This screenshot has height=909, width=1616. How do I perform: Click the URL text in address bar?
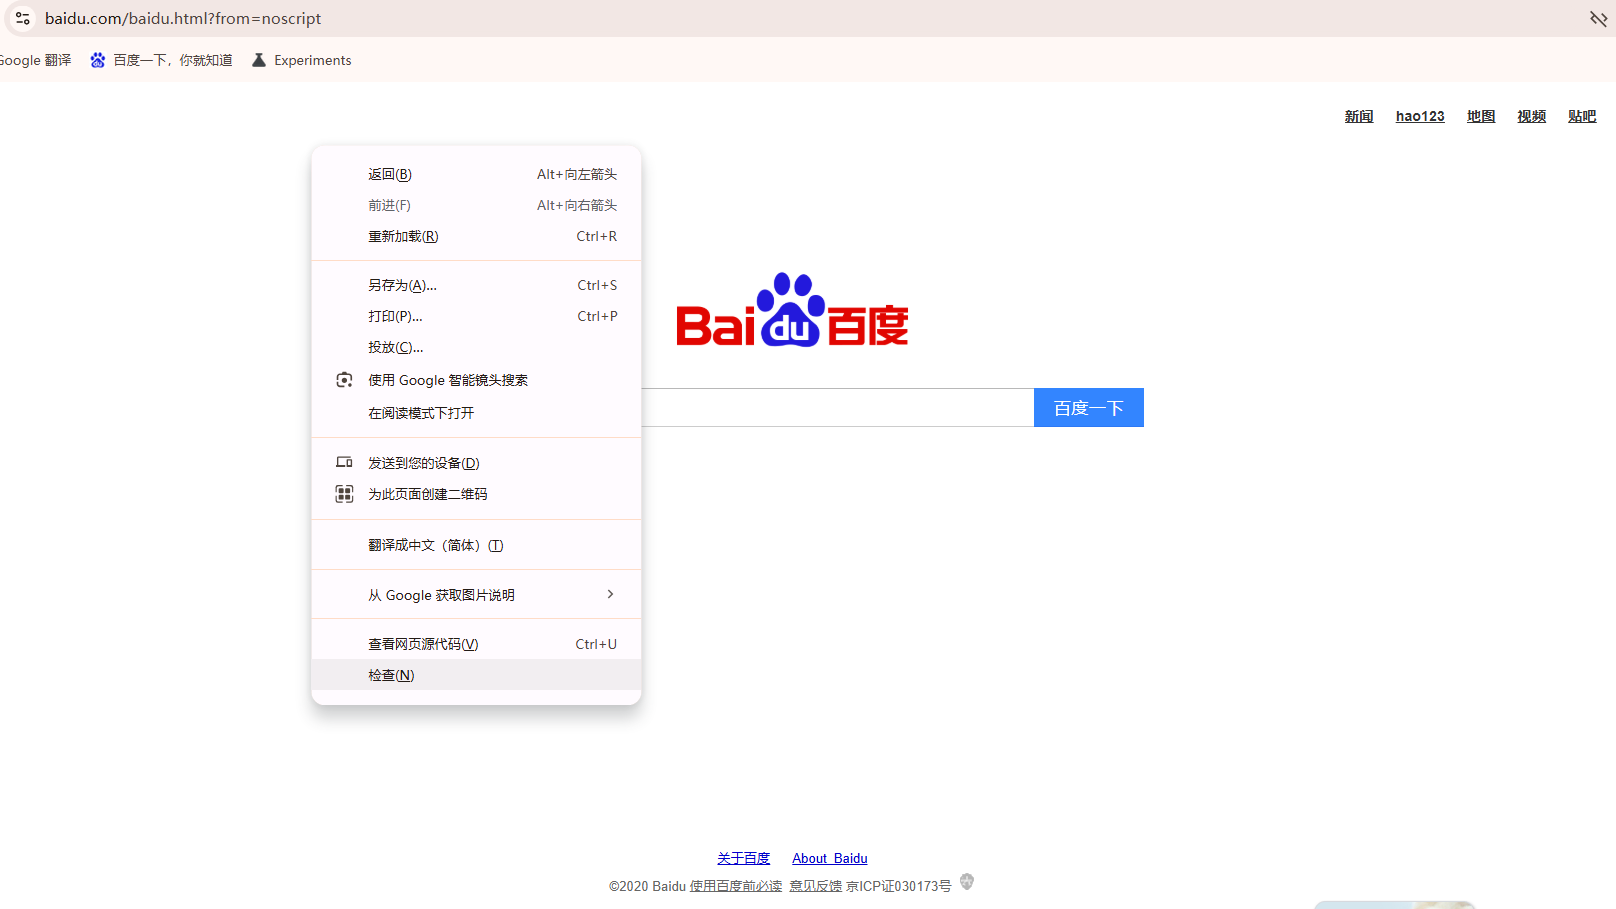(x=183, y=18)
